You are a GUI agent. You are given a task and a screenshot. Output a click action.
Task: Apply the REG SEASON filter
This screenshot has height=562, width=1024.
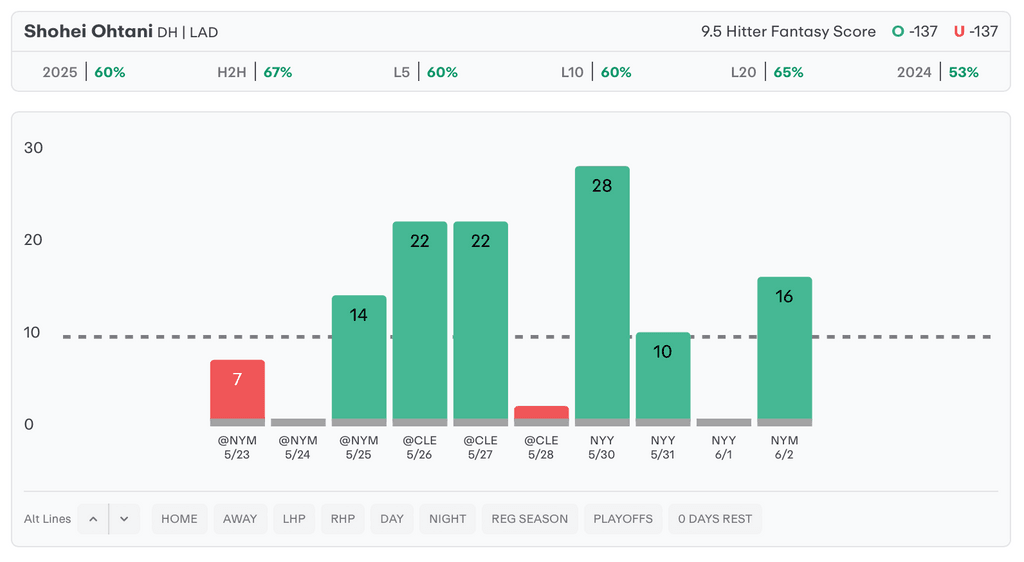click(529, 519)
